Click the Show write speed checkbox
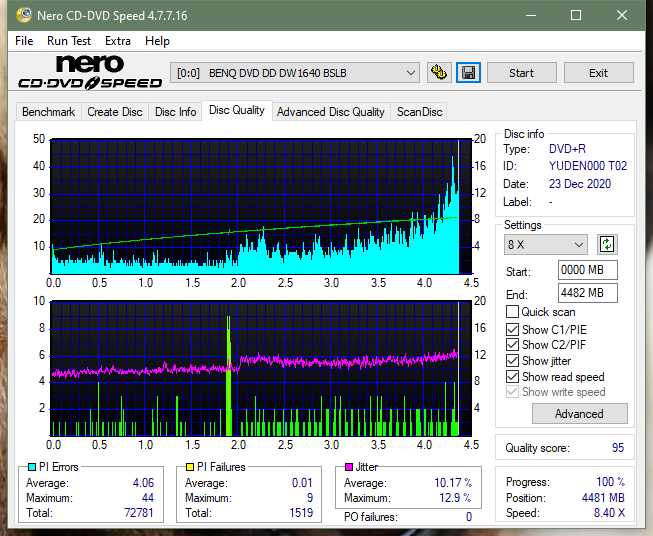The image size is (653, 536). coord(512,392)
